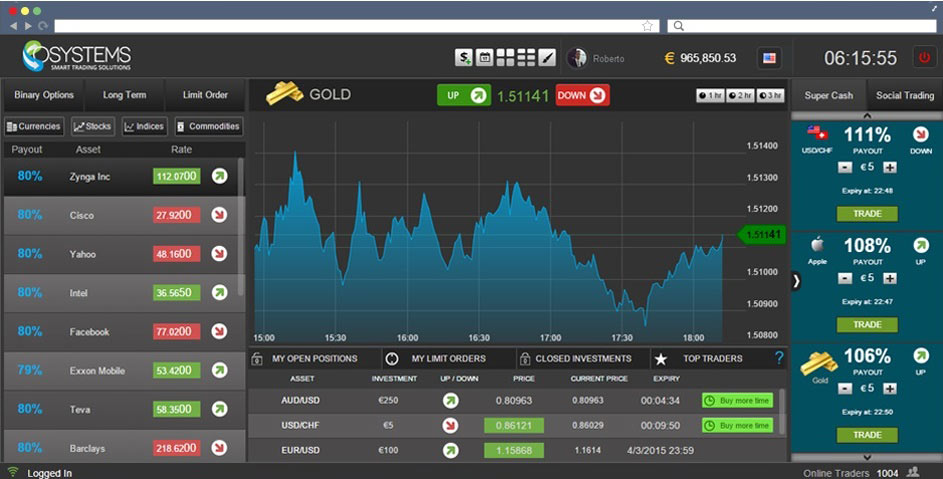Image resolution: width=943 pixels, height=479 pixels.
Task: Click Teva up arrow icon
Action: point(220,409)
